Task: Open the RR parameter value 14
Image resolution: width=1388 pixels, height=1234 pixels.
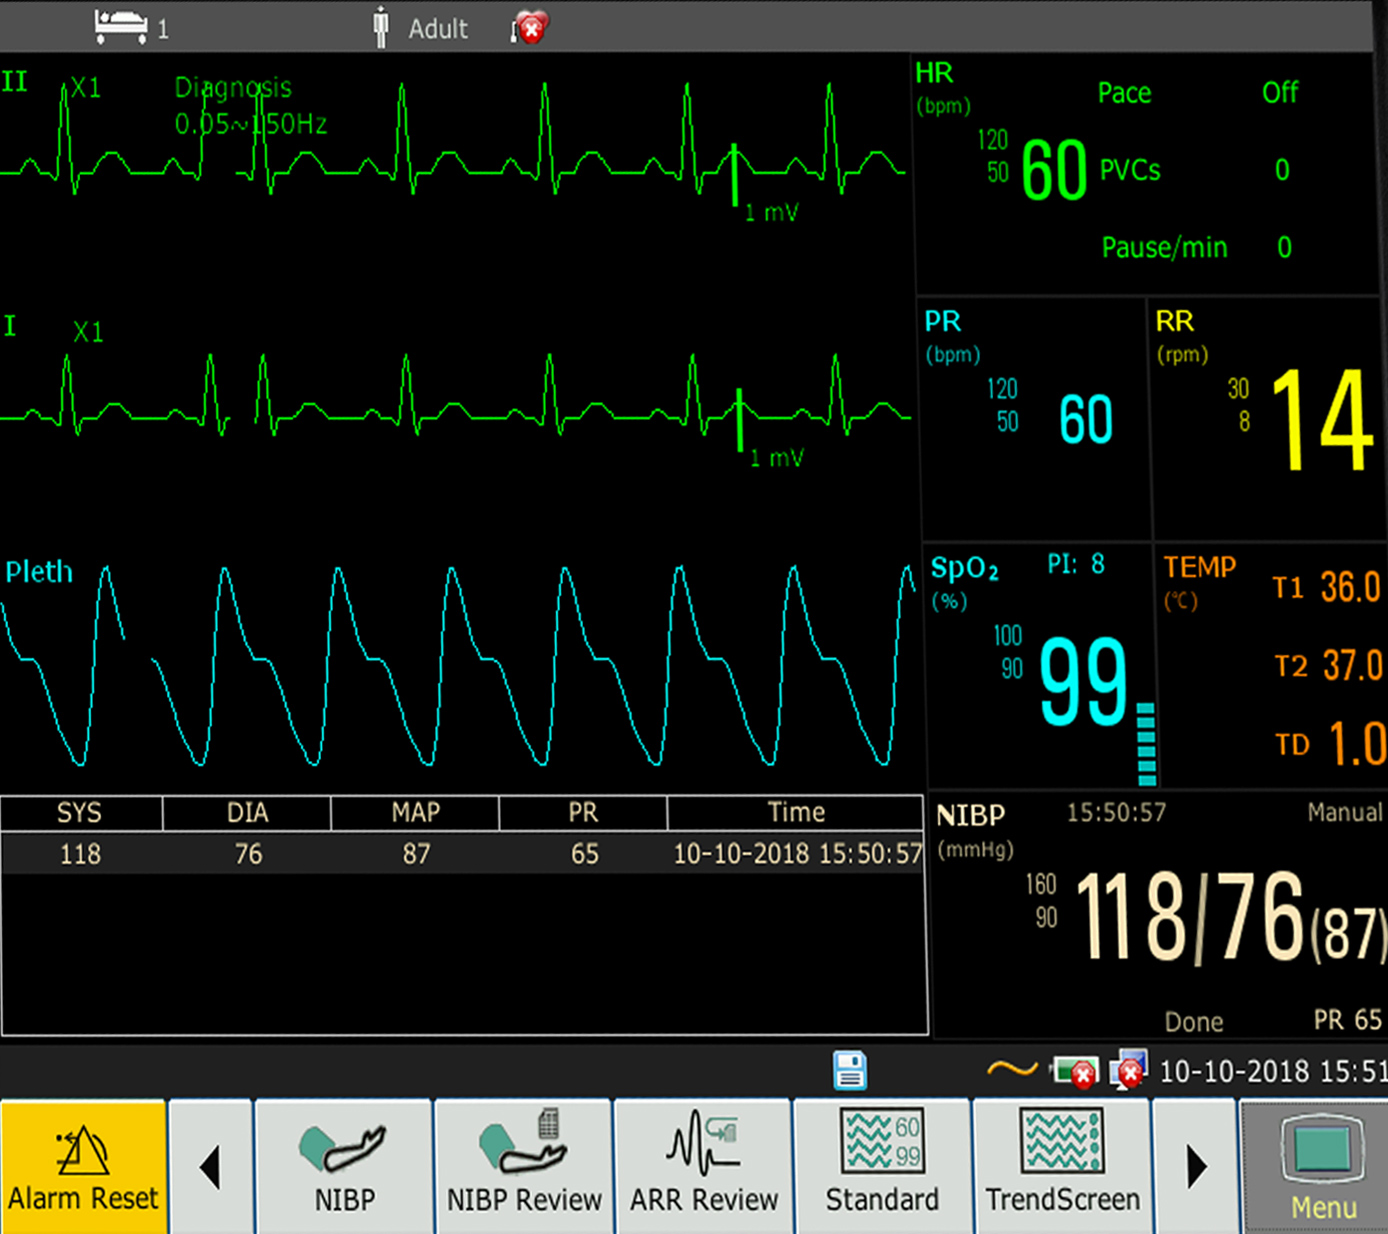Action: [1322, 419]
